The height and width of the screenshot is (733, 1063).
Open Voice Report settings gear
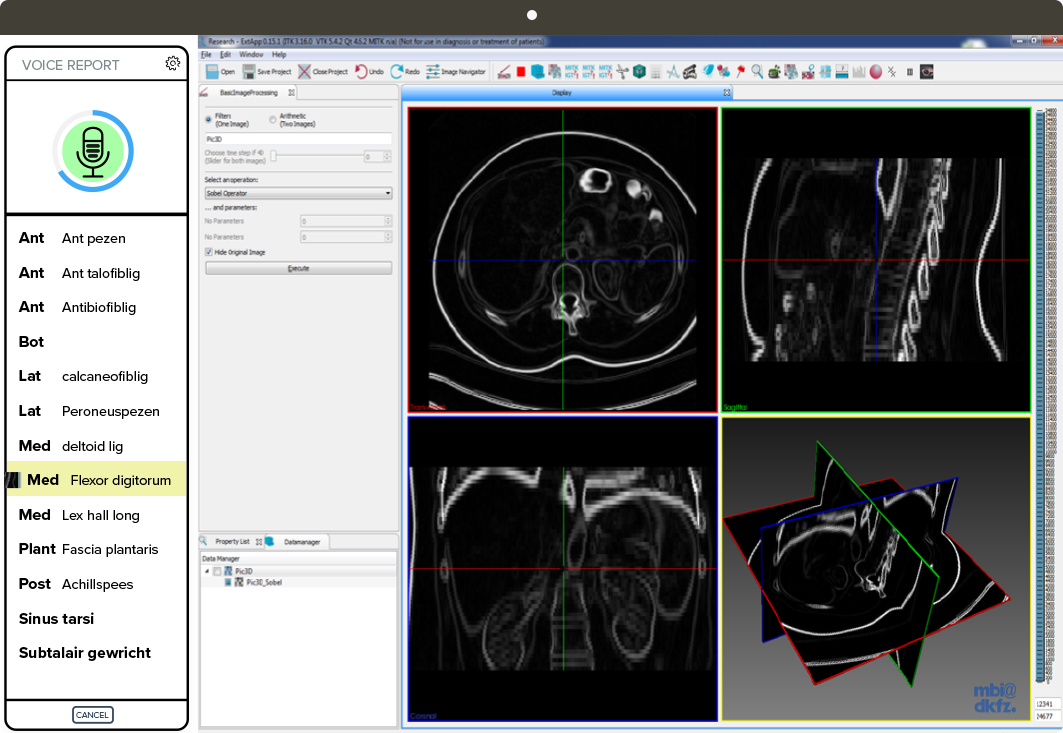tap(173, 64)
